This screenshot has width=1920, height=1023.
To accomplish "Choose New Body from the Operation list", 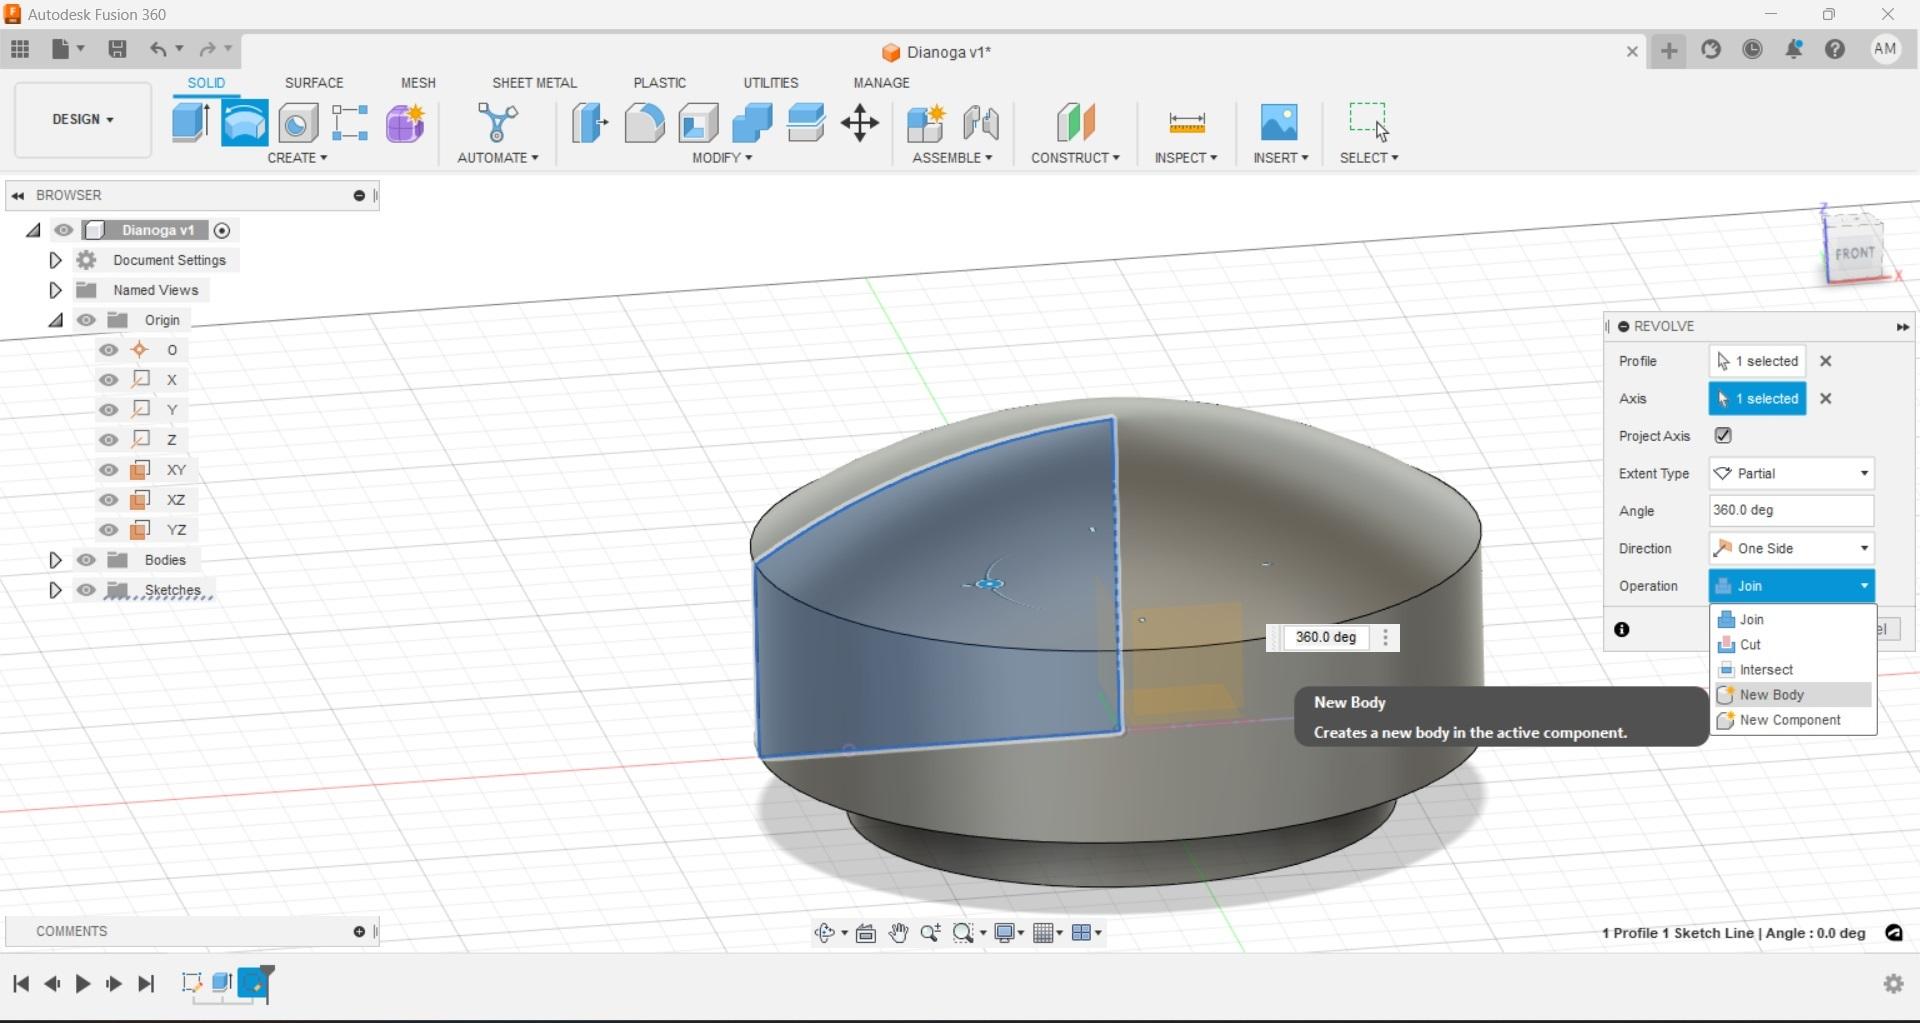I will [x=1771, y=695].
